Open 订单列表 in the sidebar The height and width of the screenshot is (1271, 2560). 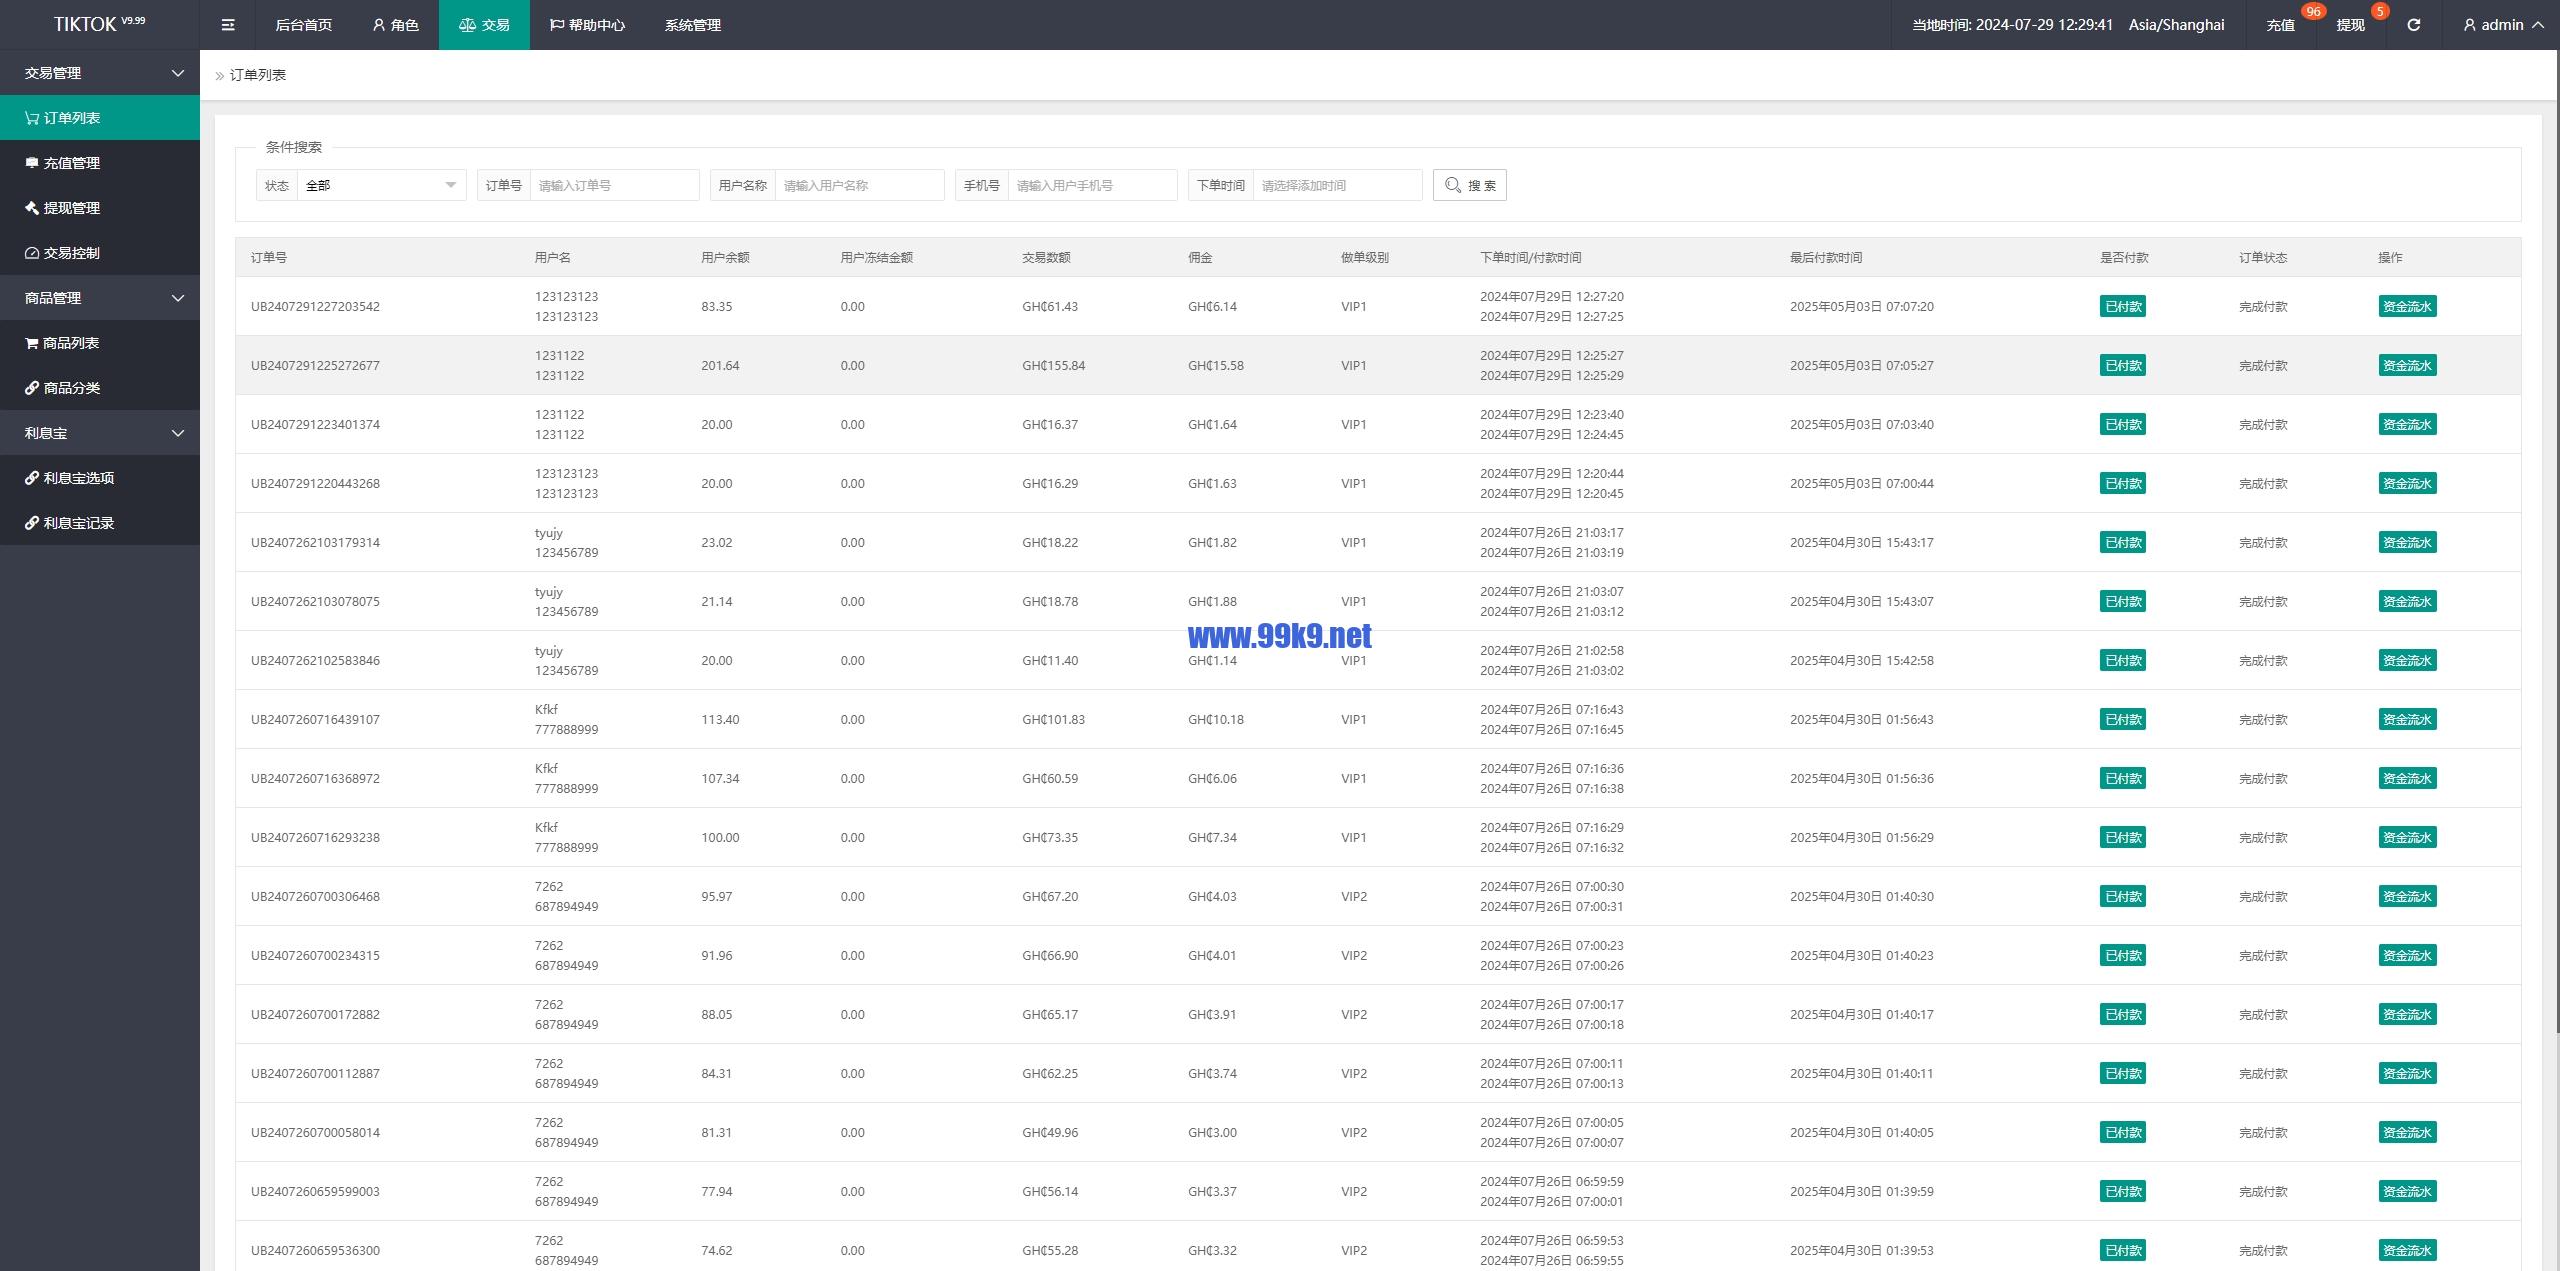[100, 118]
